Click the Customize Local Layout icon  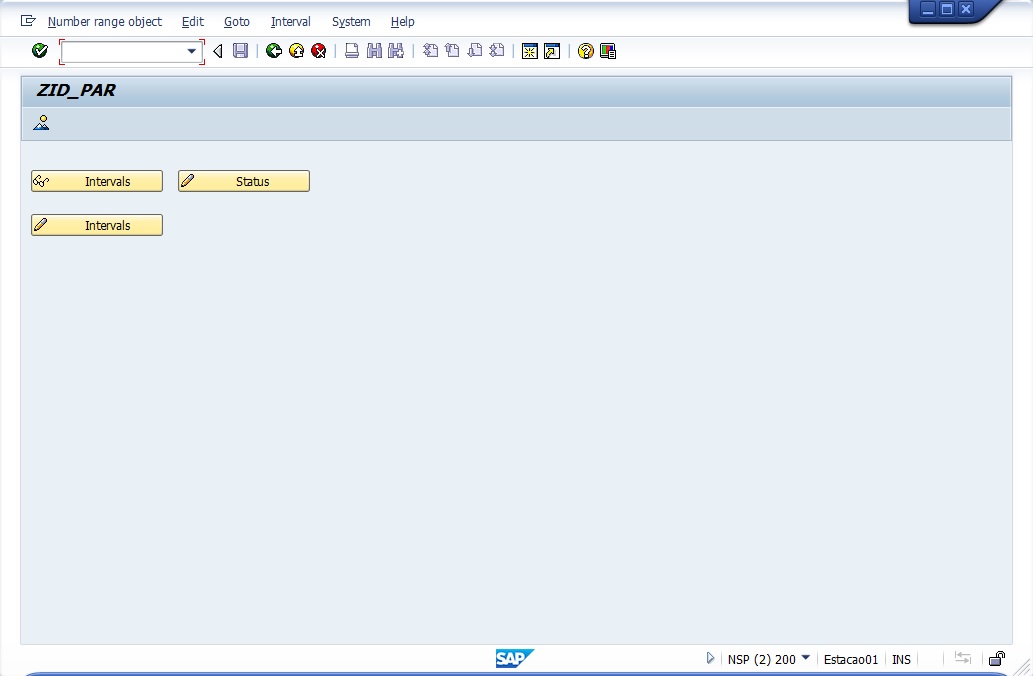point(608,51)
